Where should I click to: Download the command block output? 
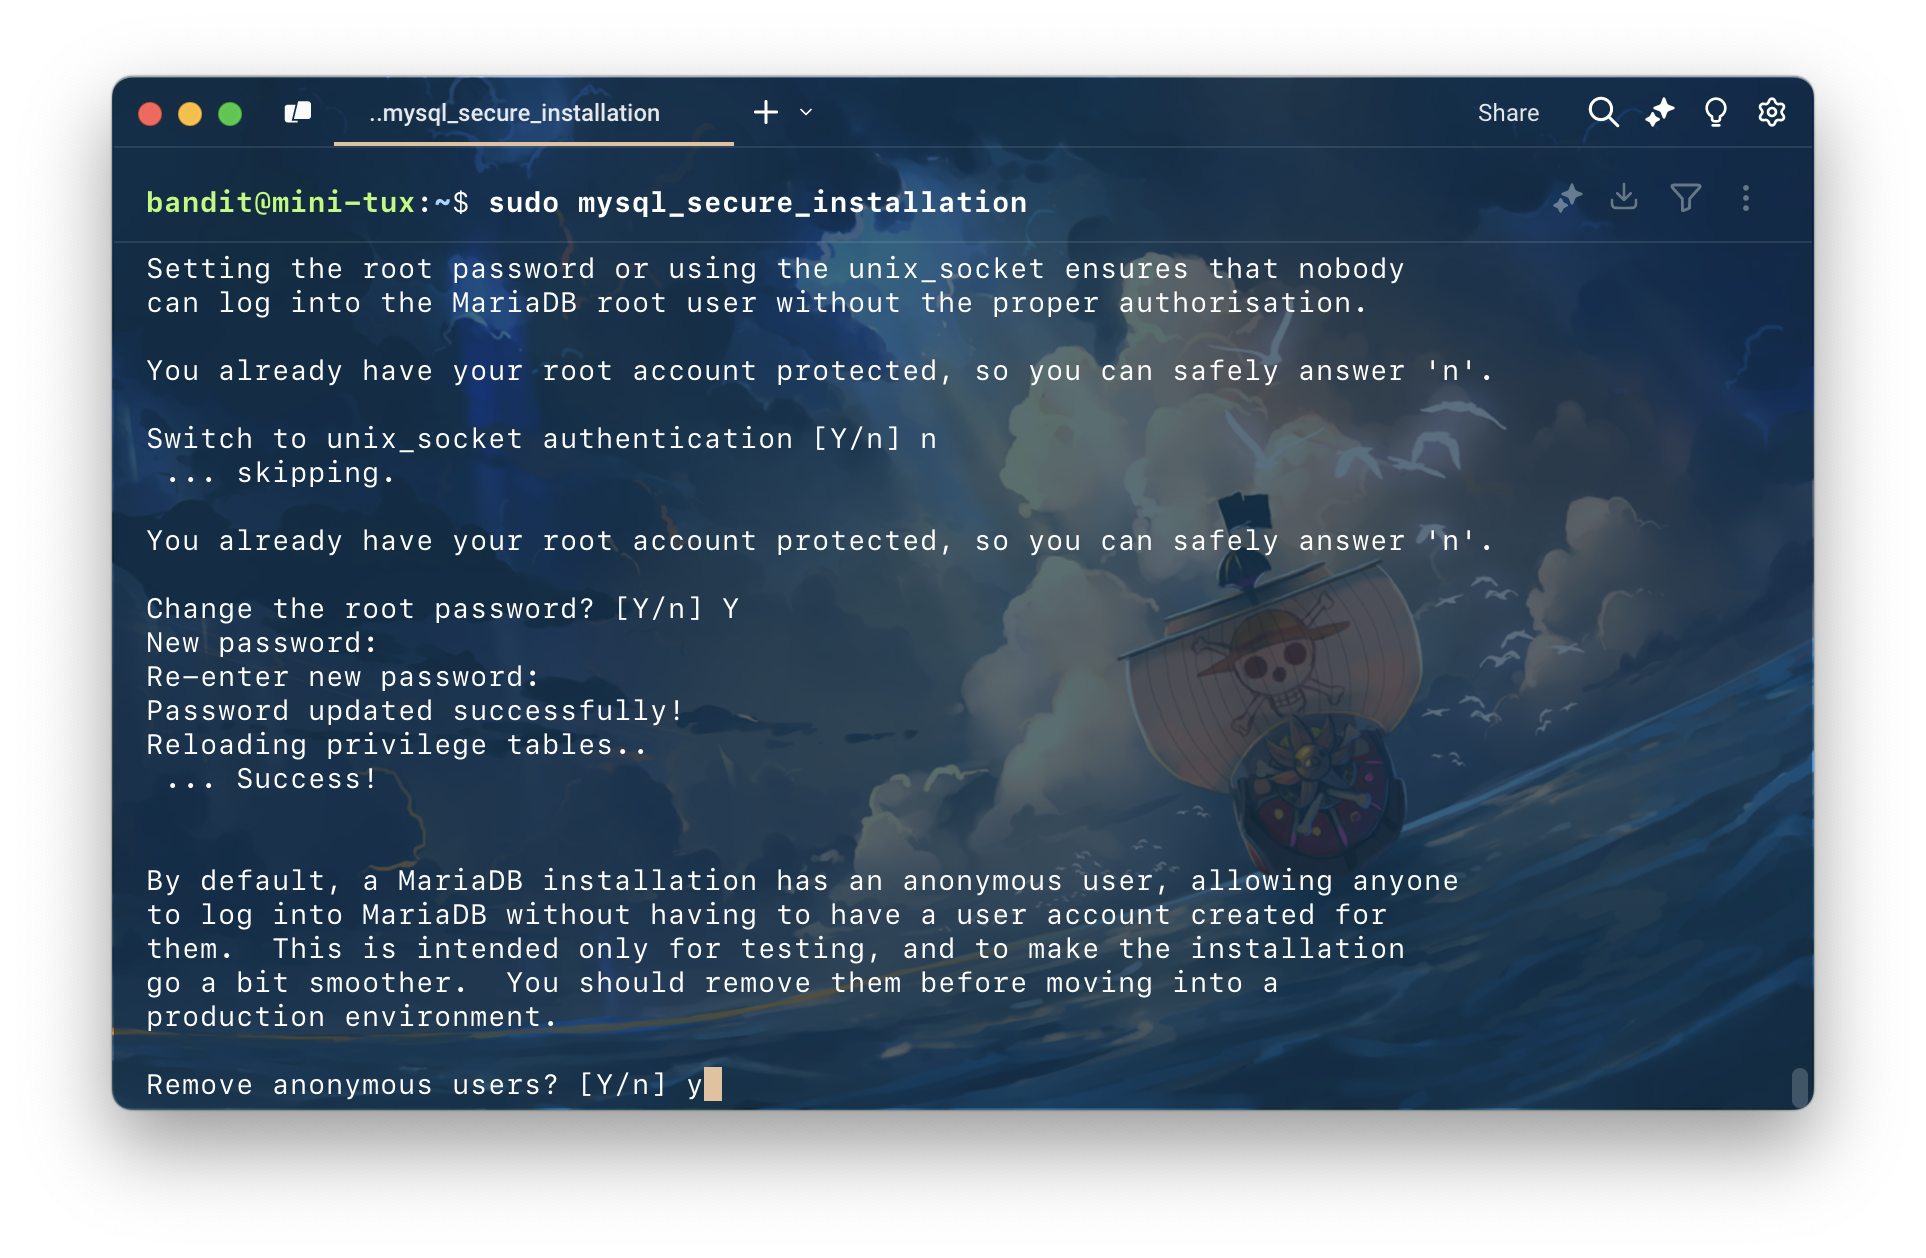pos(1624,197)
